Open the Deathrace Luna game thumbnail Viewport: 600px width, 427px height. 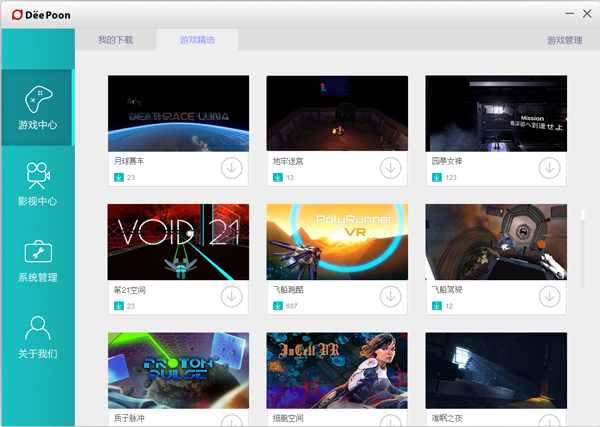click(x=178, y=113)
